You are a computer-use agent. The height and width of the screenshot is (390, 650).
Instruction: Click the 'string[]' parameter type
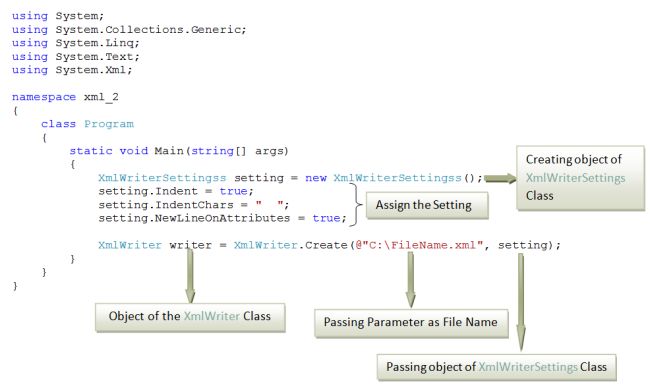coord(218,151)
